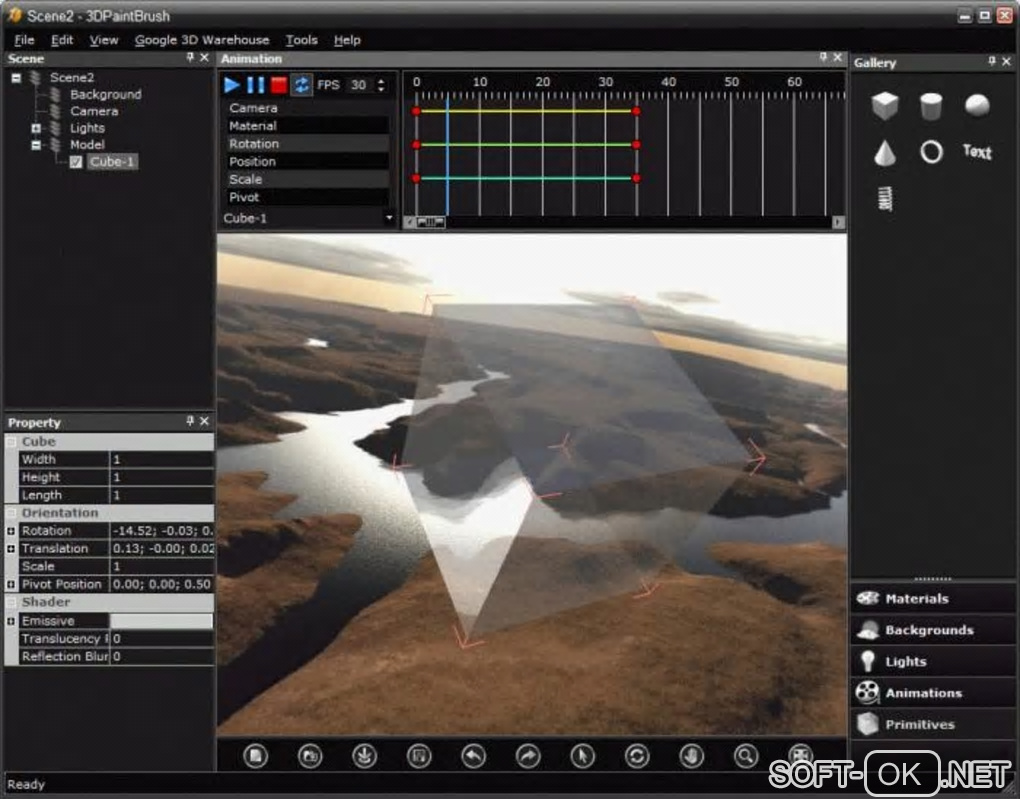
Task: Redo the action with the toolbar arrow
Action: pos(528,756)
